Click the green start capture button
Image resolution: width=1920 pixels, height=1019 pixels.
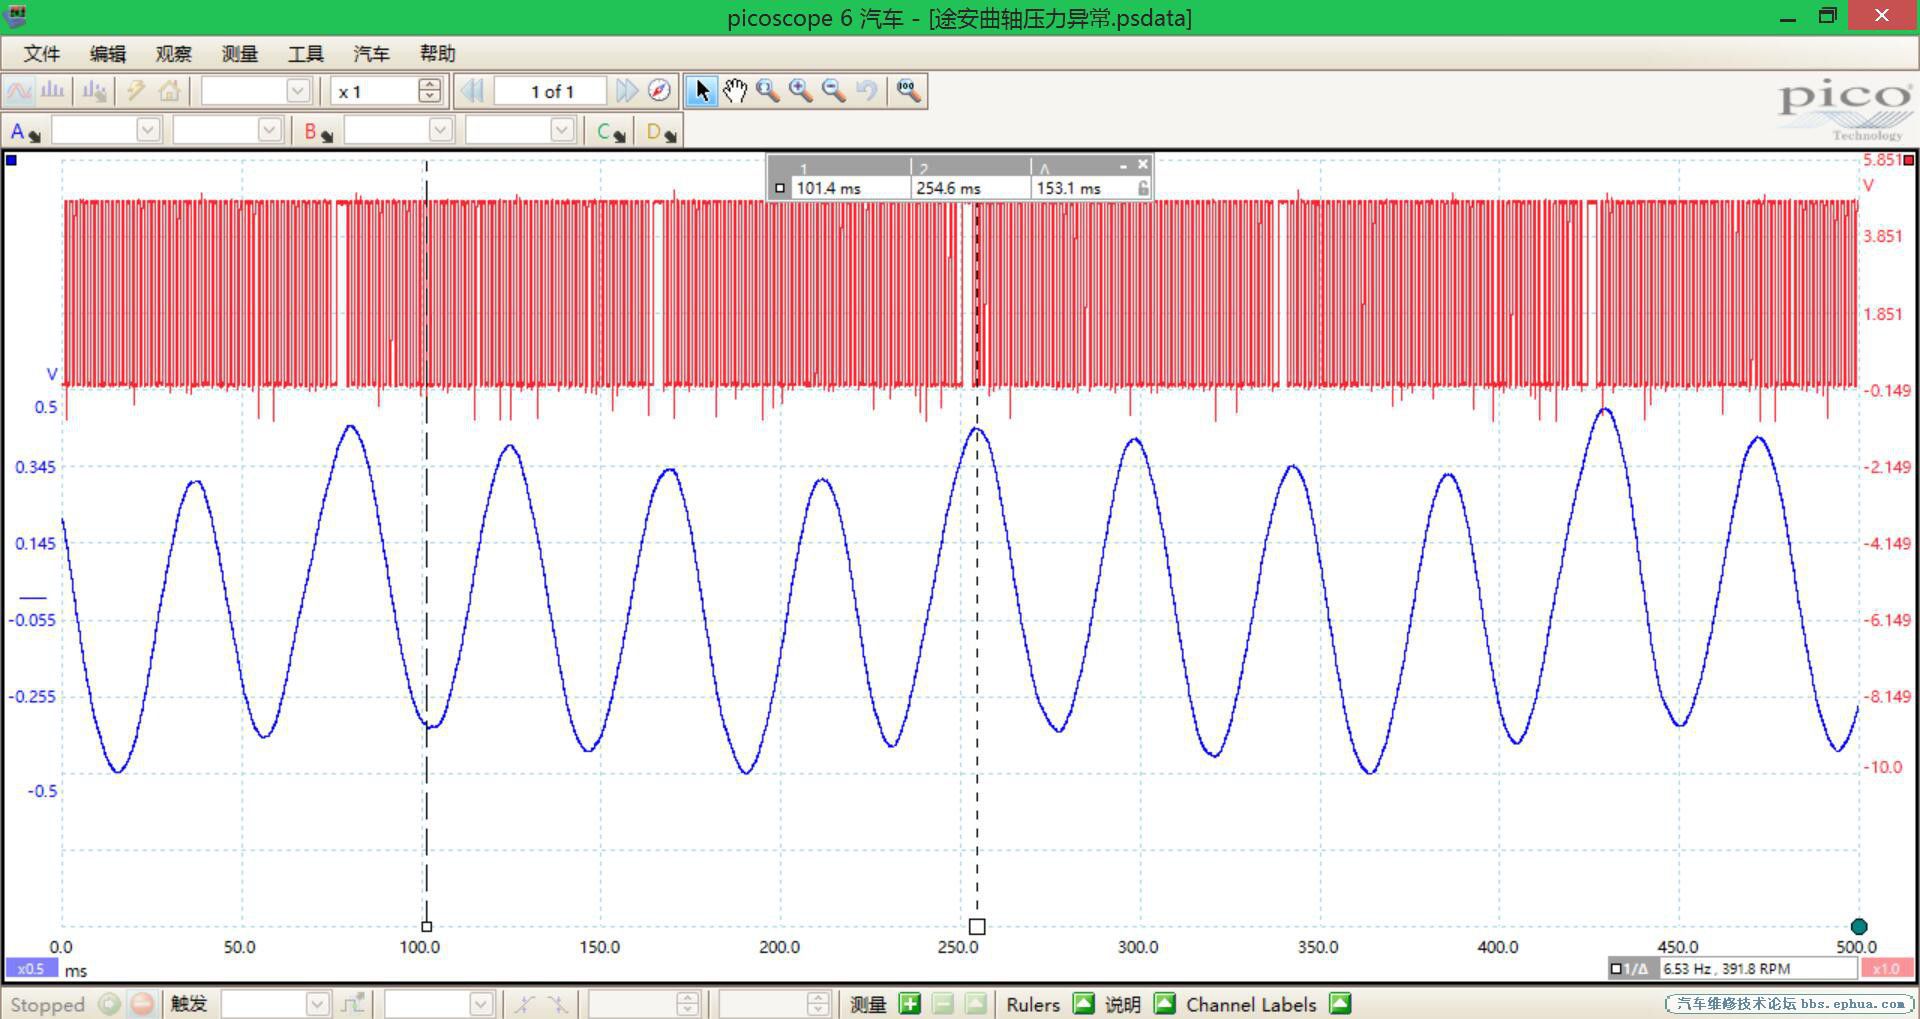point(109,1004)
